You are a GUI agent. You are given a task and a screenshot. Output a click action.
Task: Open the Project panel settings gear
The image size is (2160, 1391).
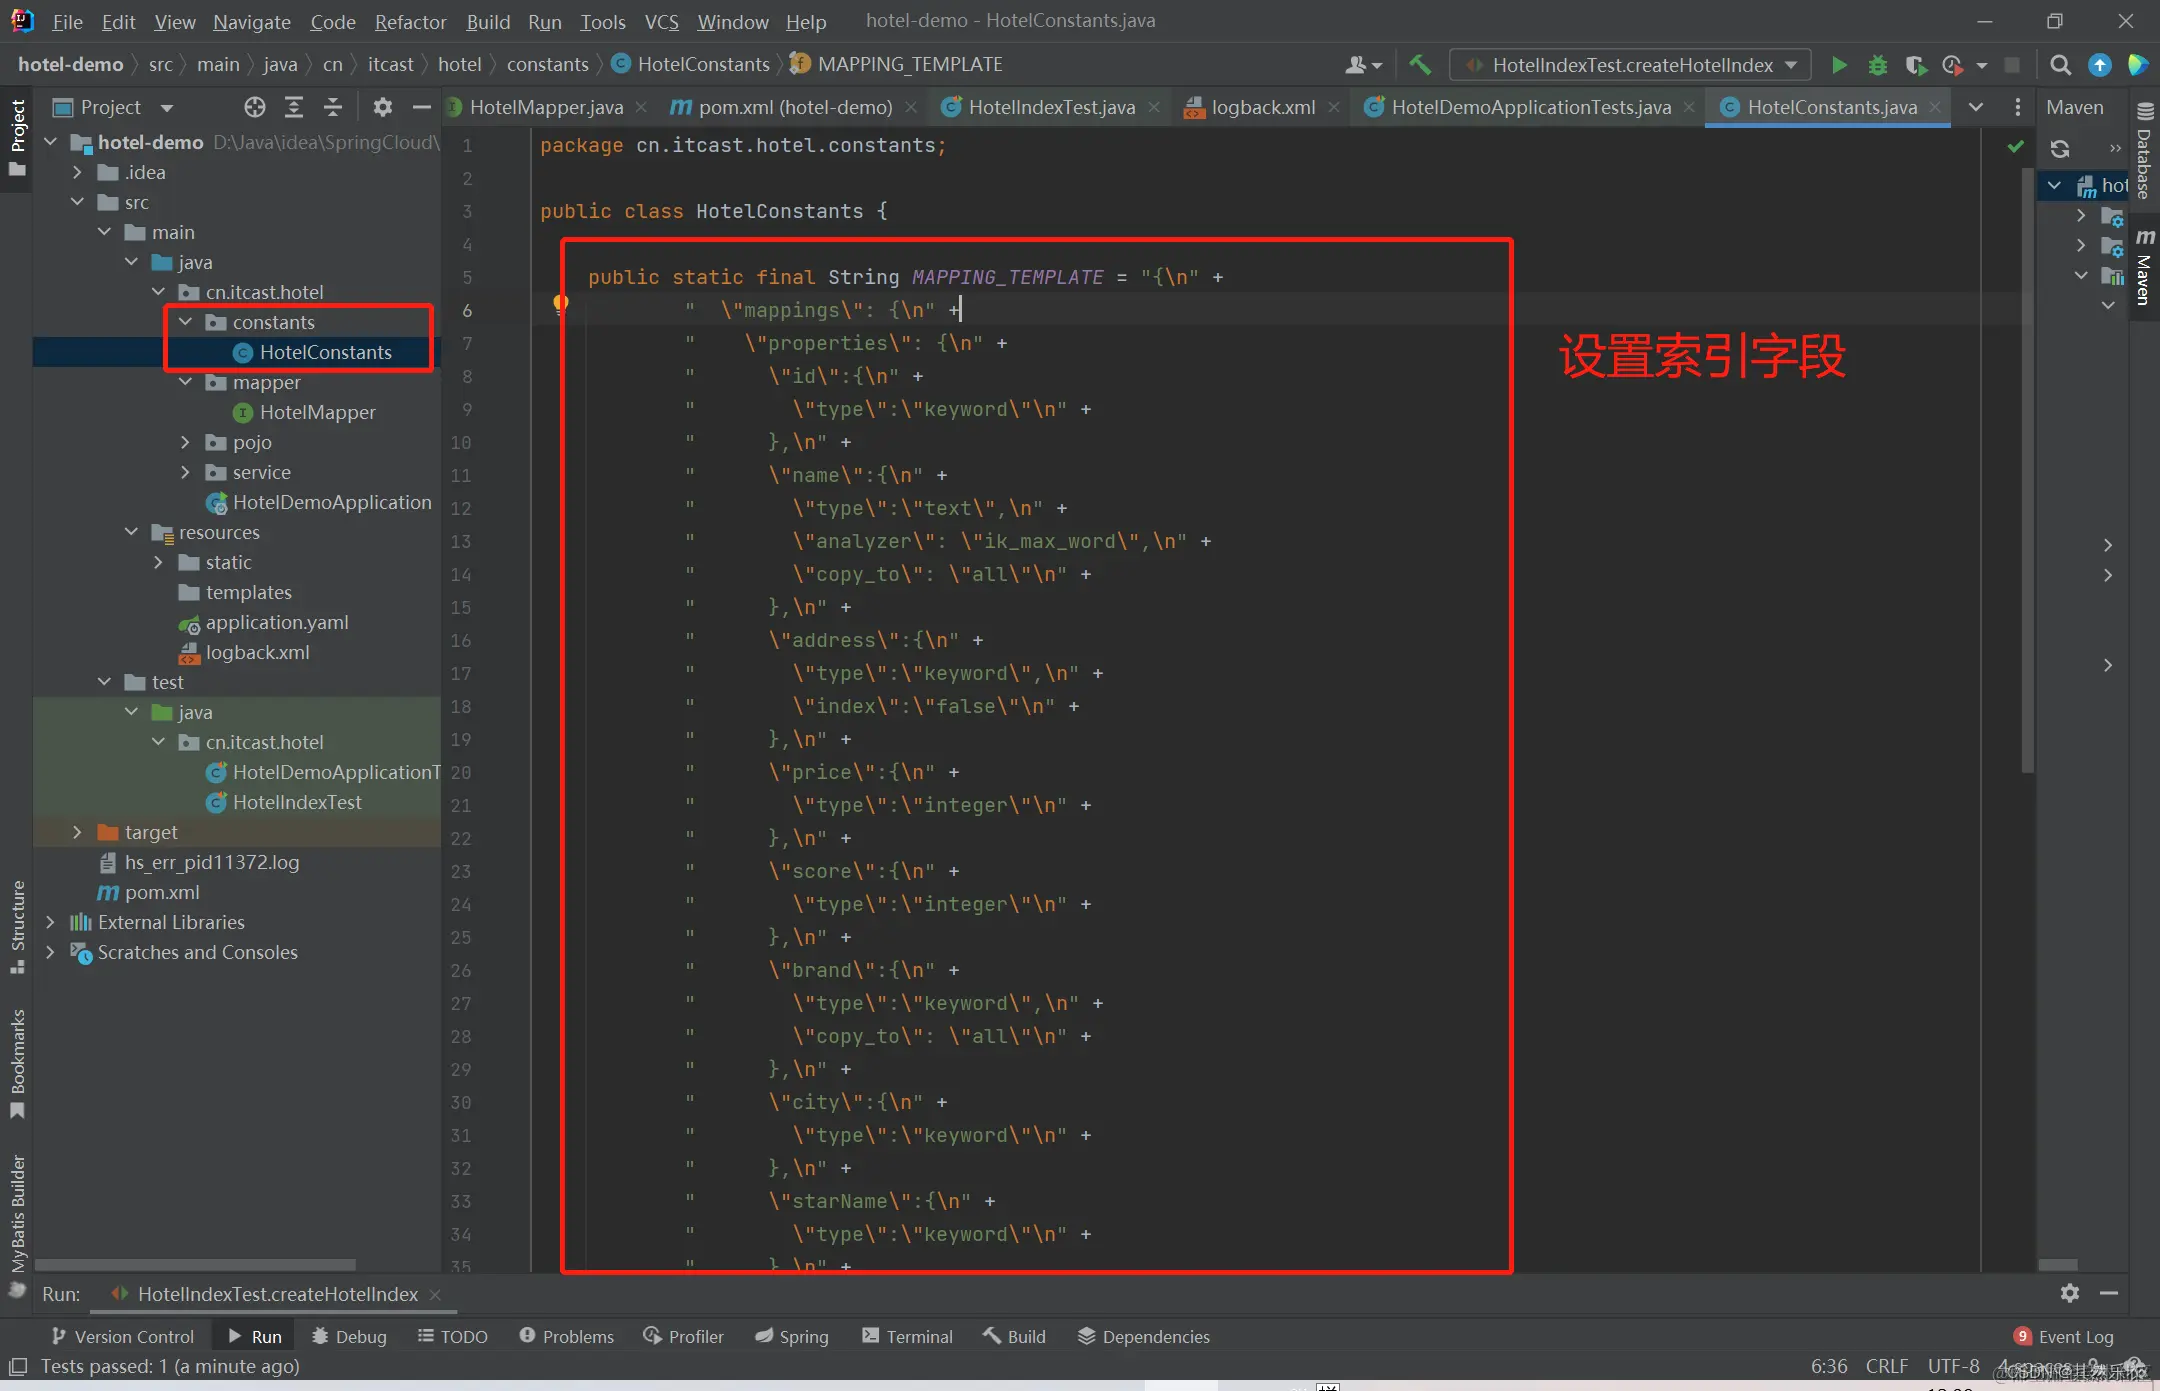tap(382, 107)
